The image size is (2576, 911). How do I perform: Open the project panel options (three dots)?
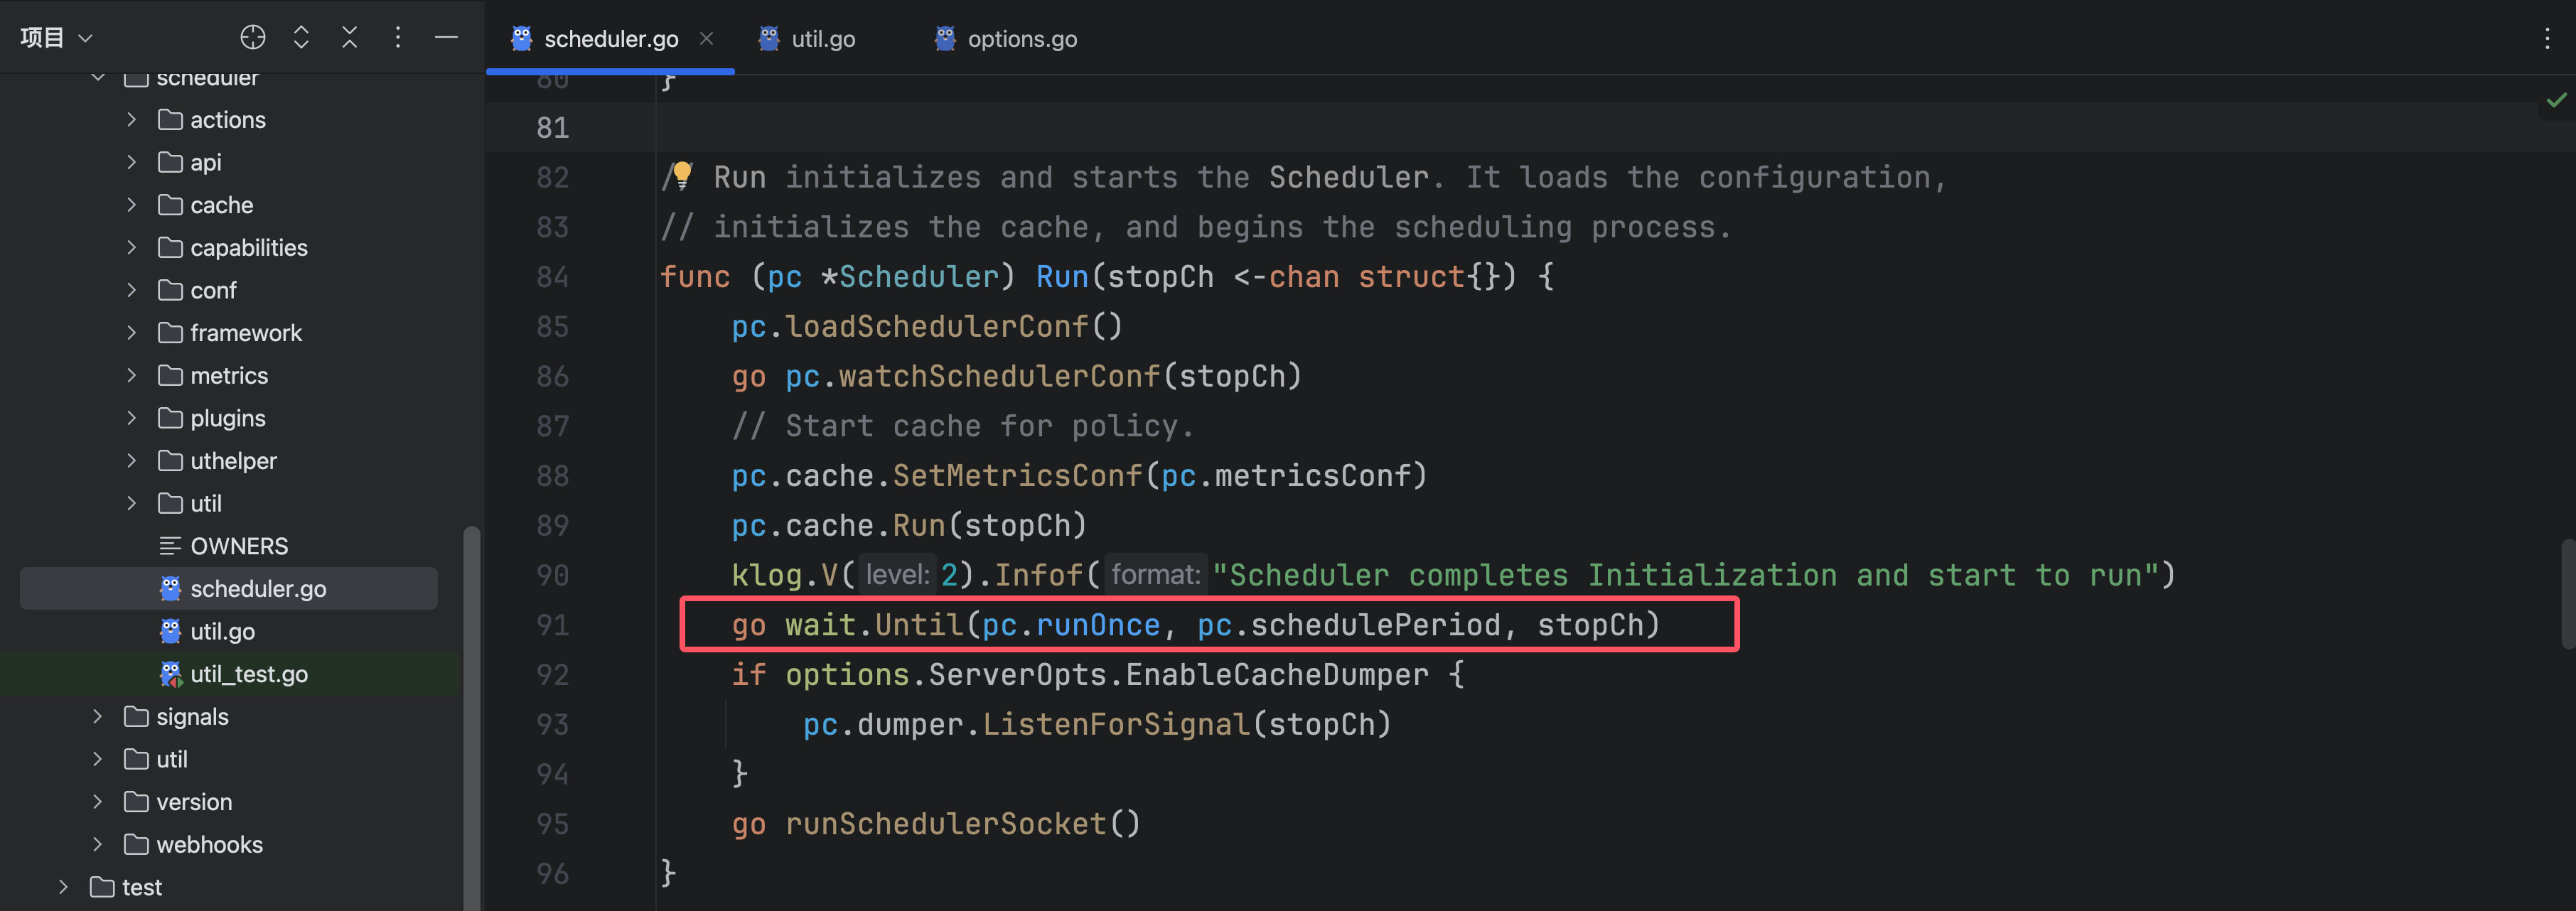coord(398,37)
